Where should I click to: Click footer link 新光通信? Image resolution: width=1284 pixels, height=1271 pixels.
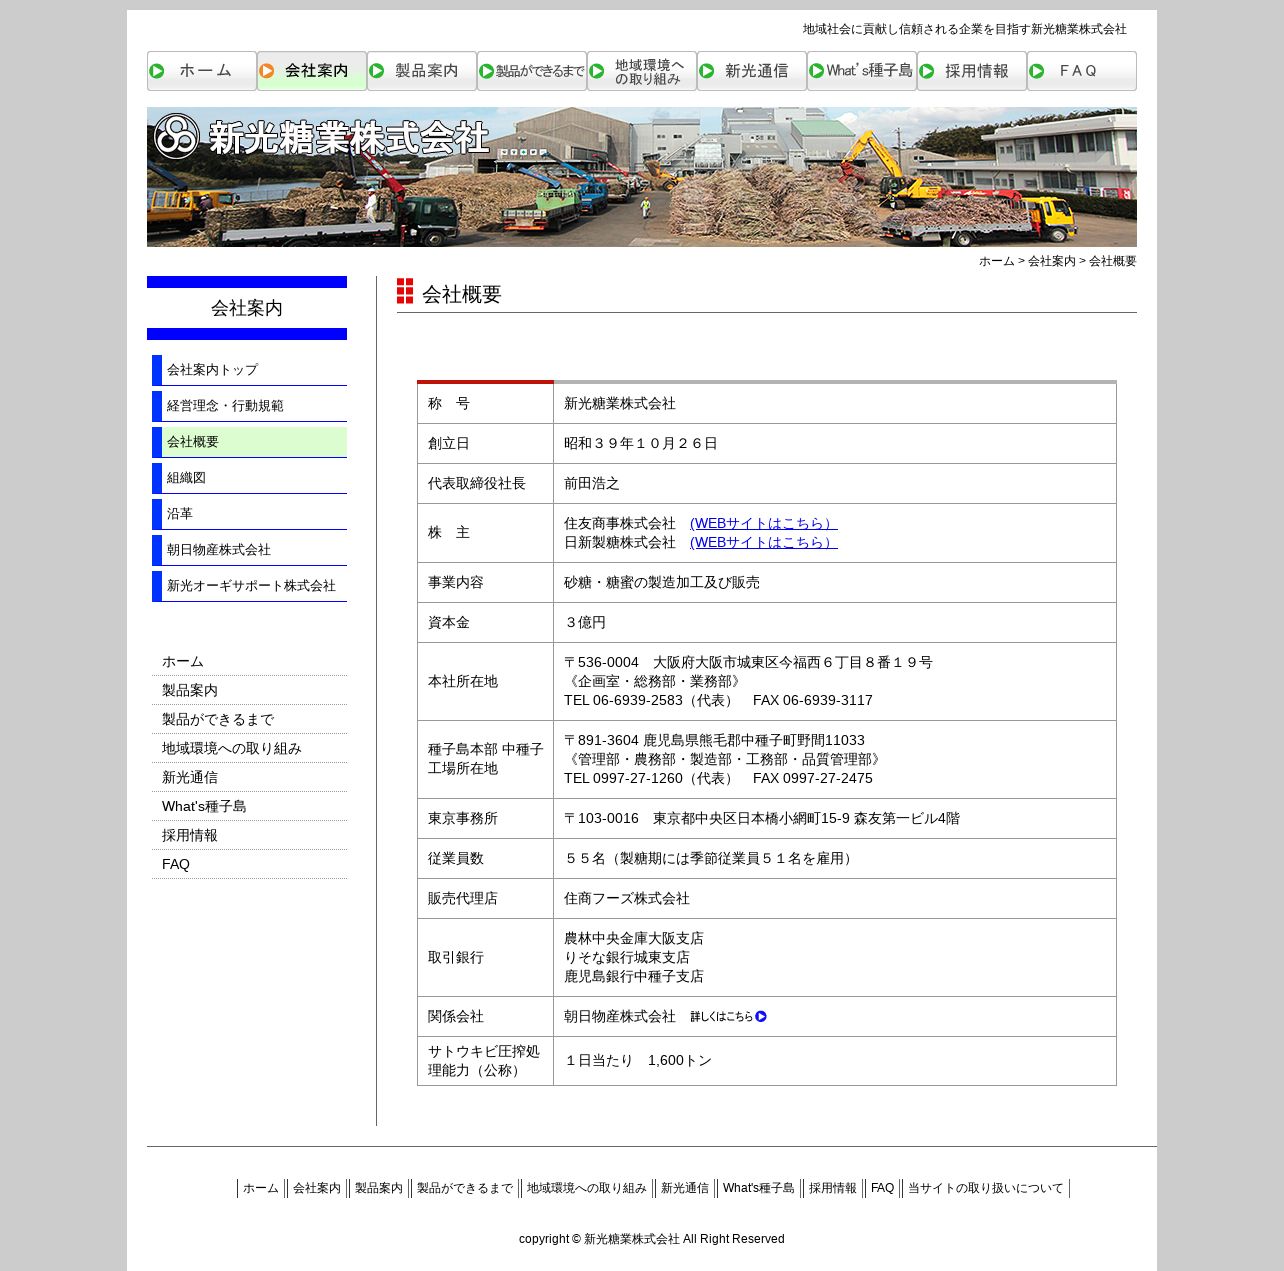685,1189
